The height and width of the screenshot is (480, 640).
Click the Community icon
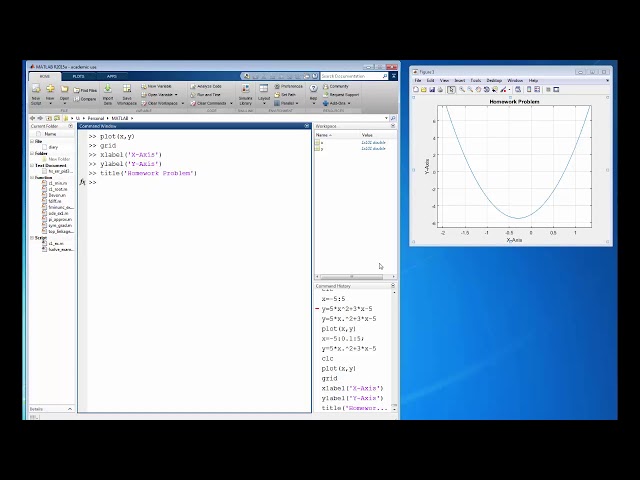(x=325, y=86)
